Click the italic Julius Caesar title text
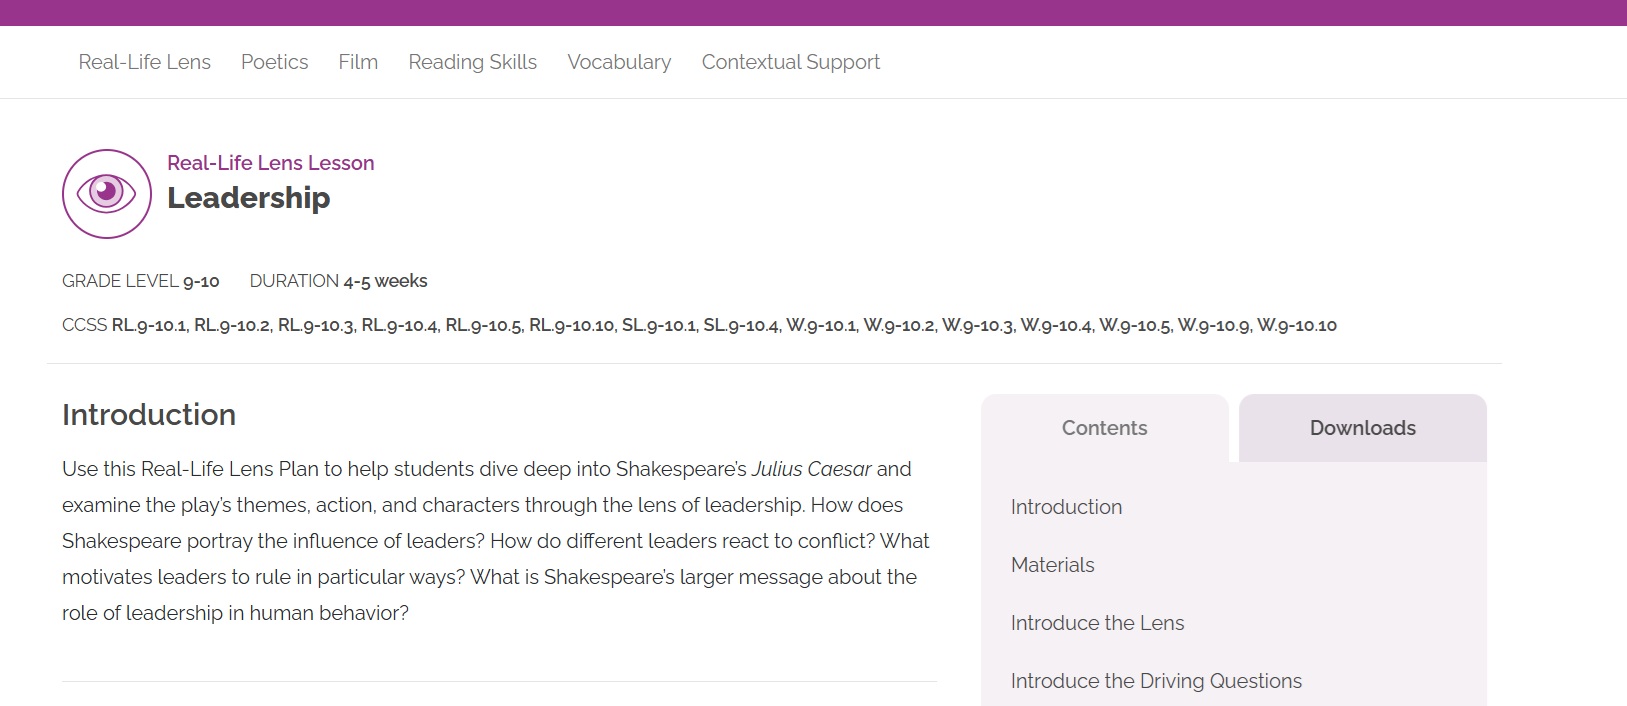Viewport: 1627px width, 706px height. point(811,469)
